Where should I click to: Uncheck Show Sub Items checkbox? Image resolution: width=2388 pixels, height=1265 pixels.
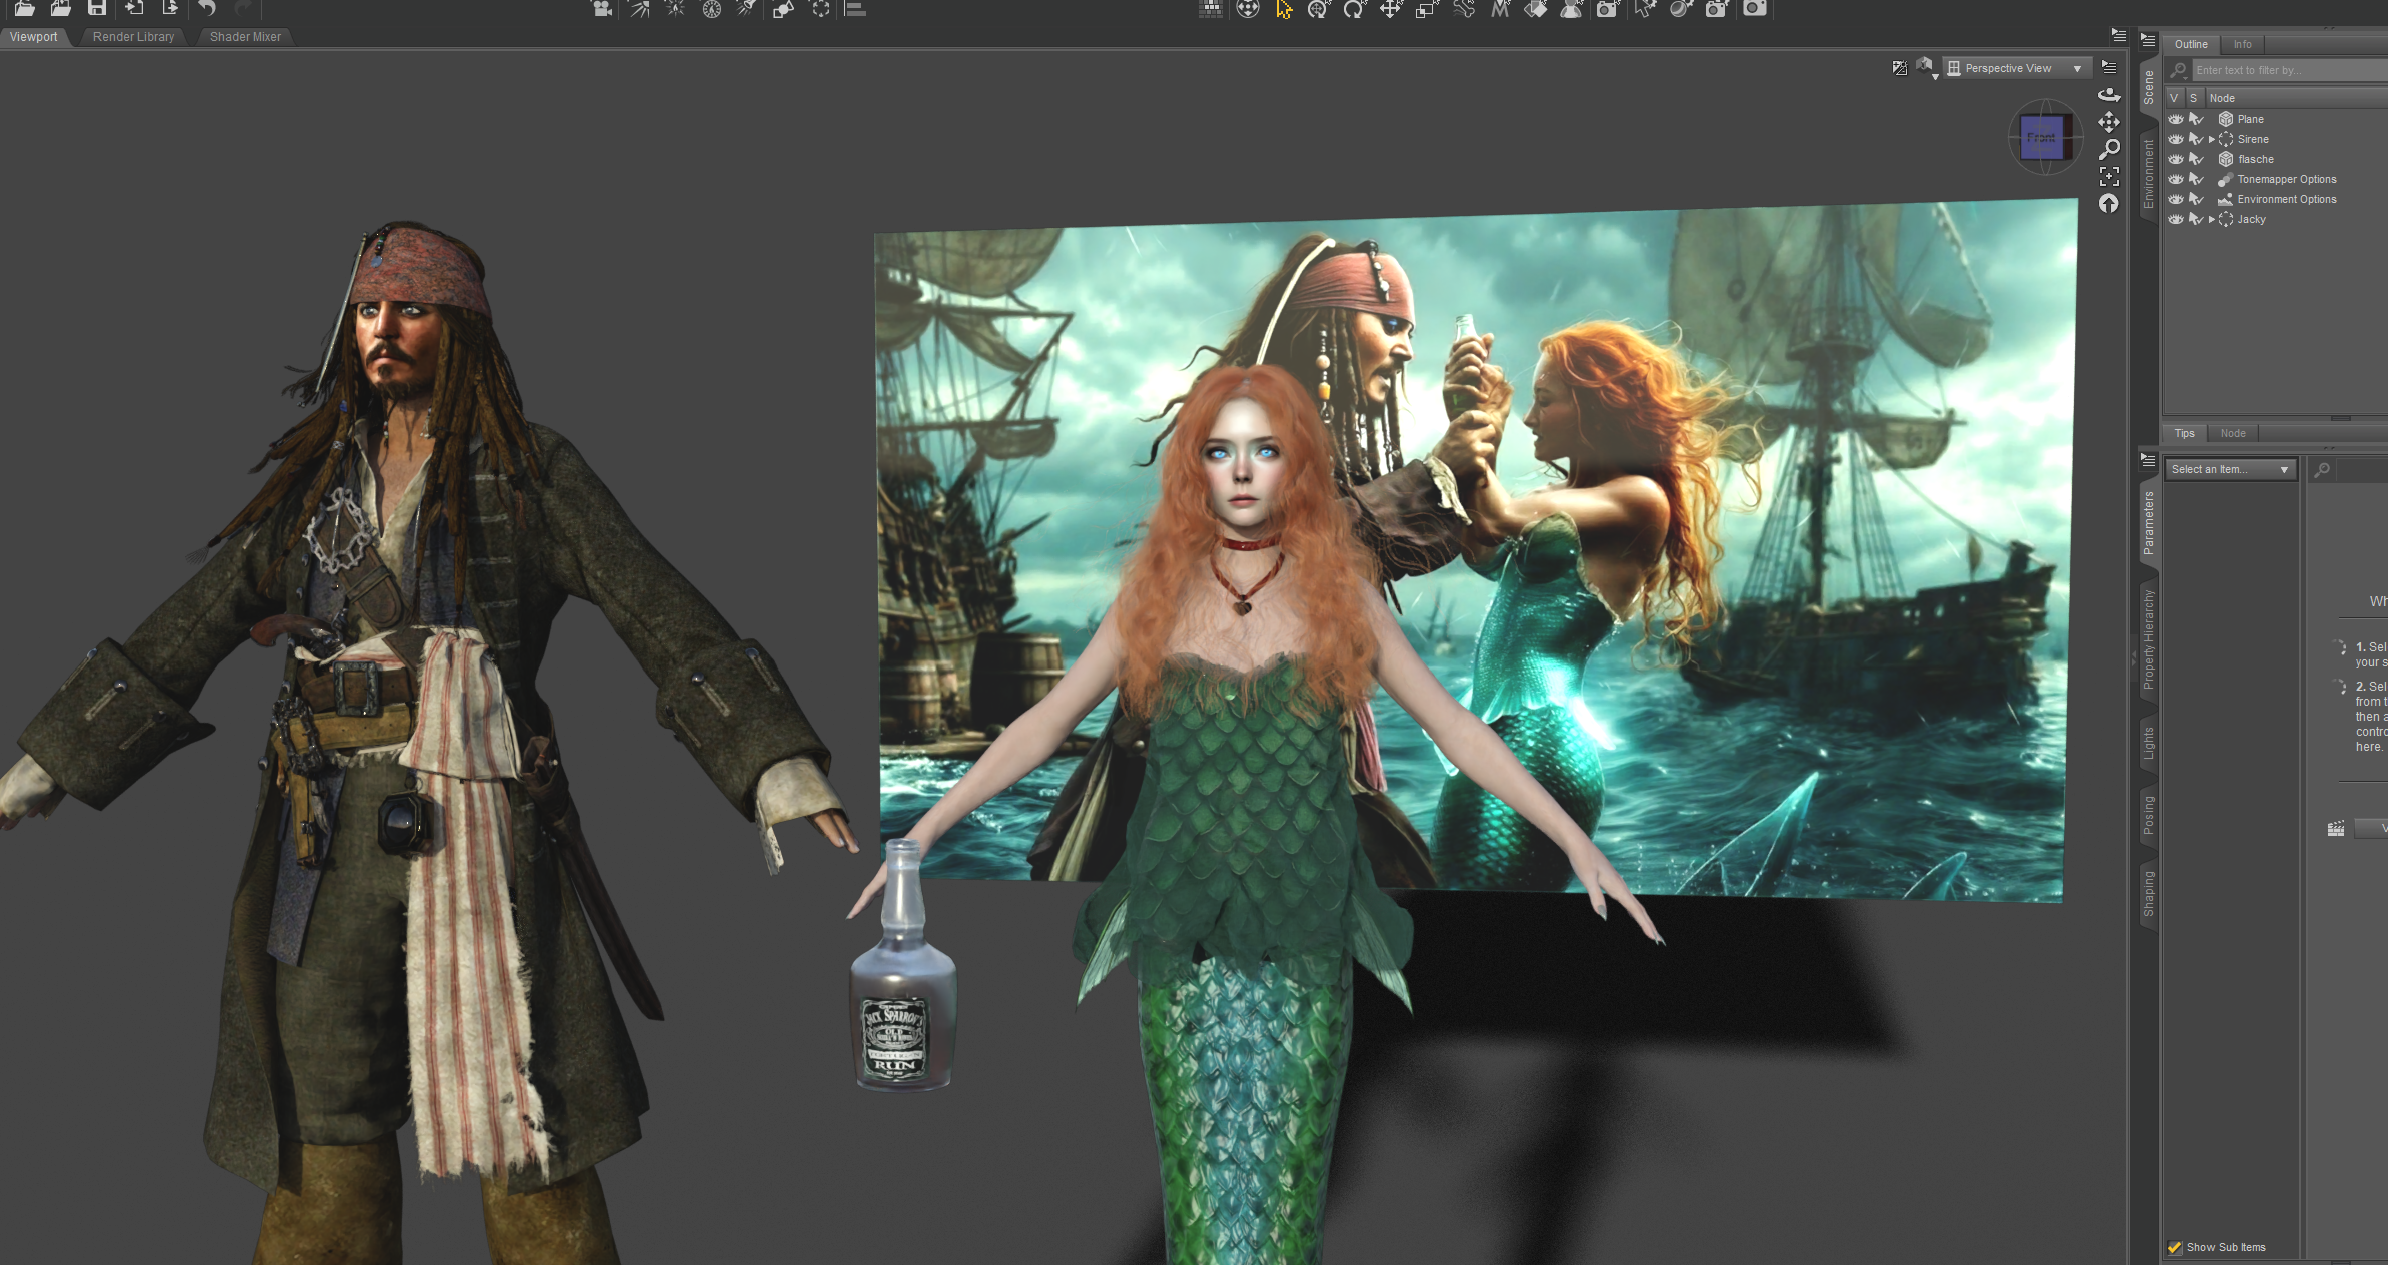[x=2174, y=1247]
